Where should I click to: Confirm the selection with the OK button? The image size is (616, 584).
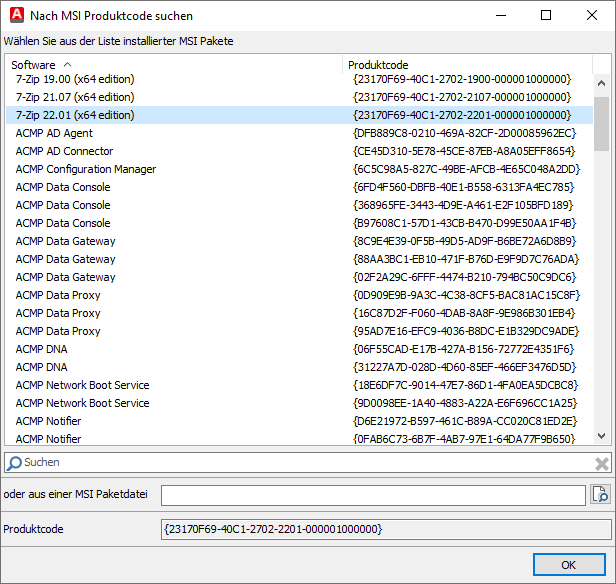tap(568, 565)
